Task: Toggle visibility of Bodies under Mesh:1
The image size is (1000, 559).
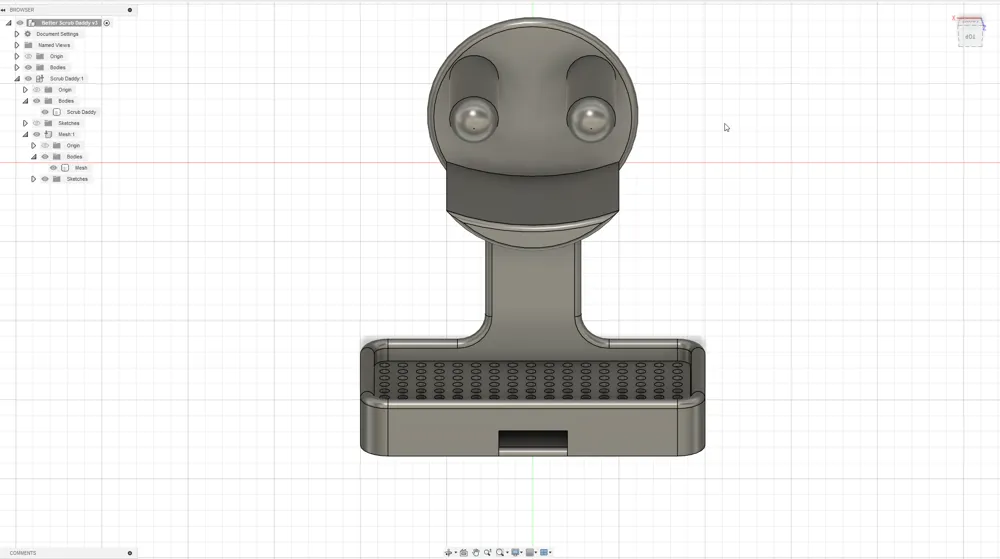Action: (x=45, y=157)
